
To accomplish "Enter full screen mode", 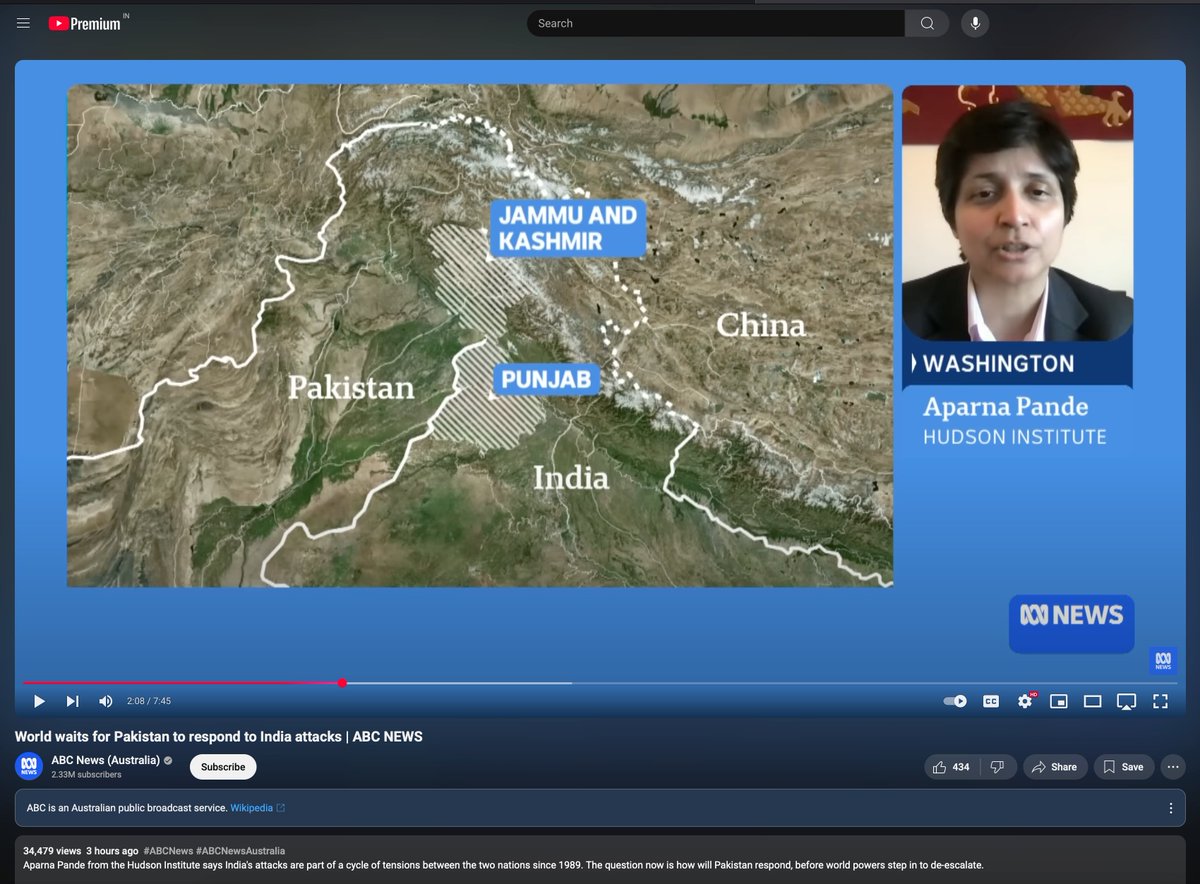I will click(1160, 701).
